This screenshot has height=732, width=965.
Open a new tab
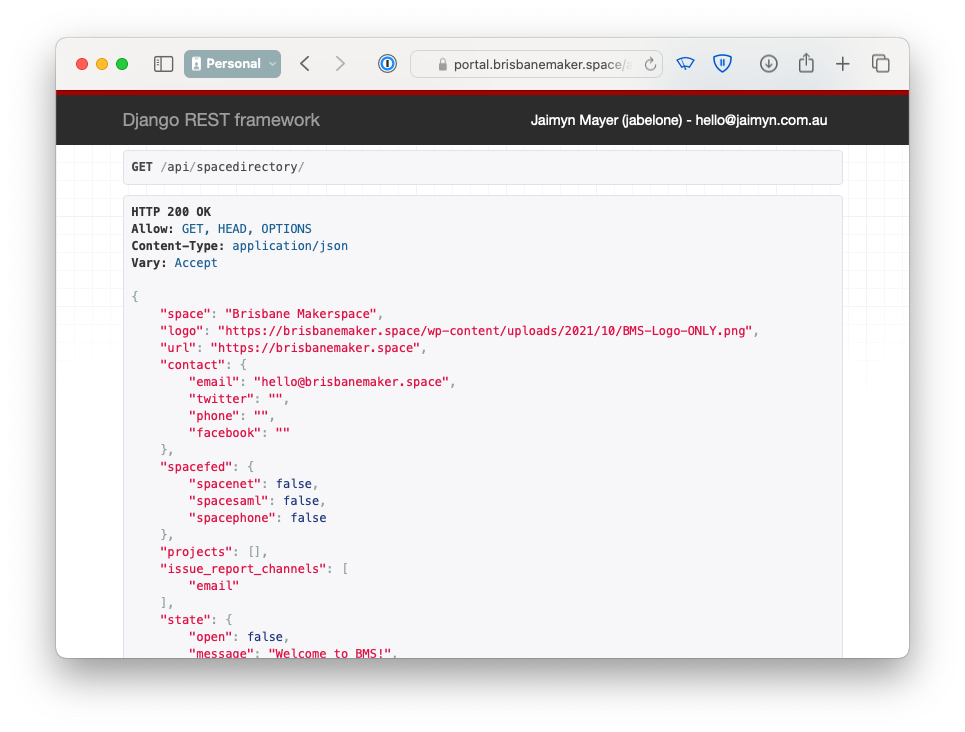[x=843, y=64]
